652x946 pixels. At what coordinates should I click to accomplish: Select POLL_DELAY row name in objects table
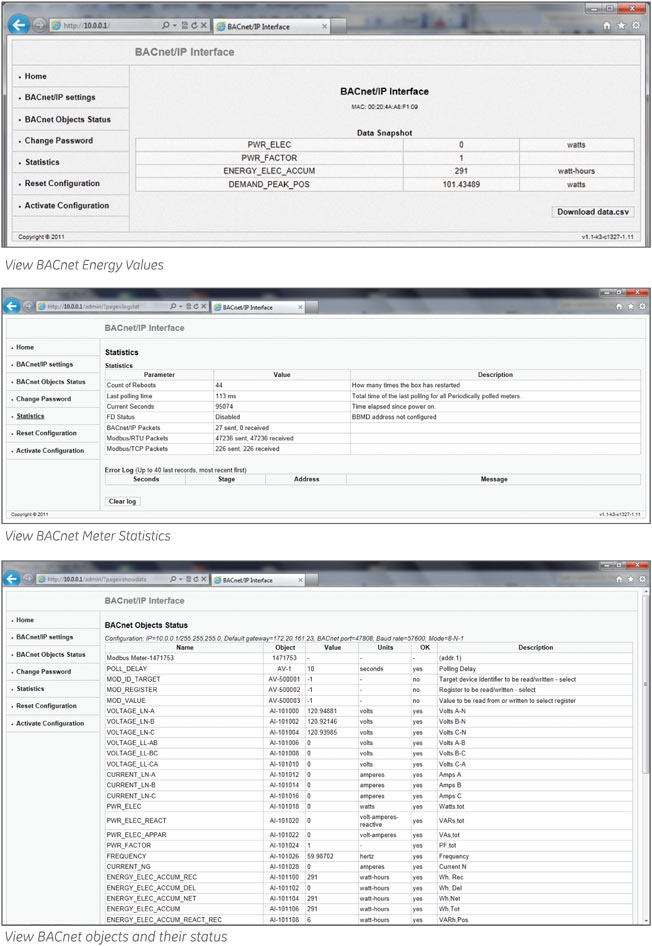(x=127, y=669)
